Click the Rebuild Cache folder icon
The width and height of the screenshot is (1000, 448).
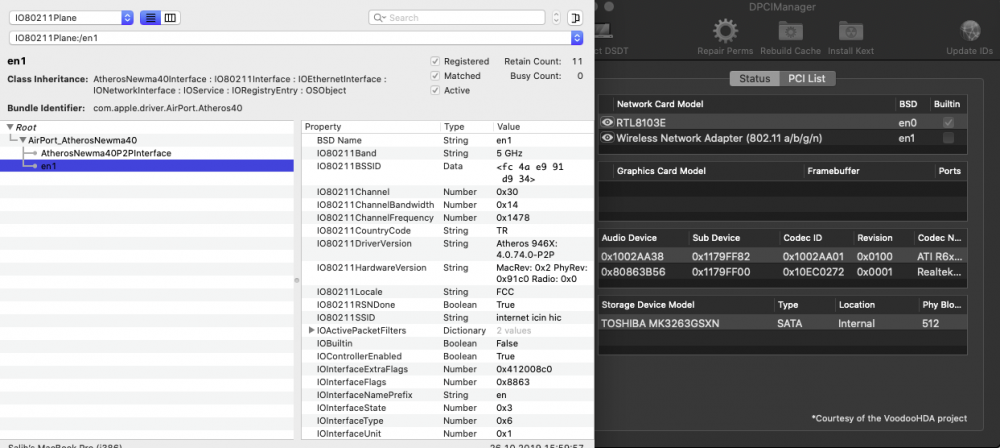(790, 31)
